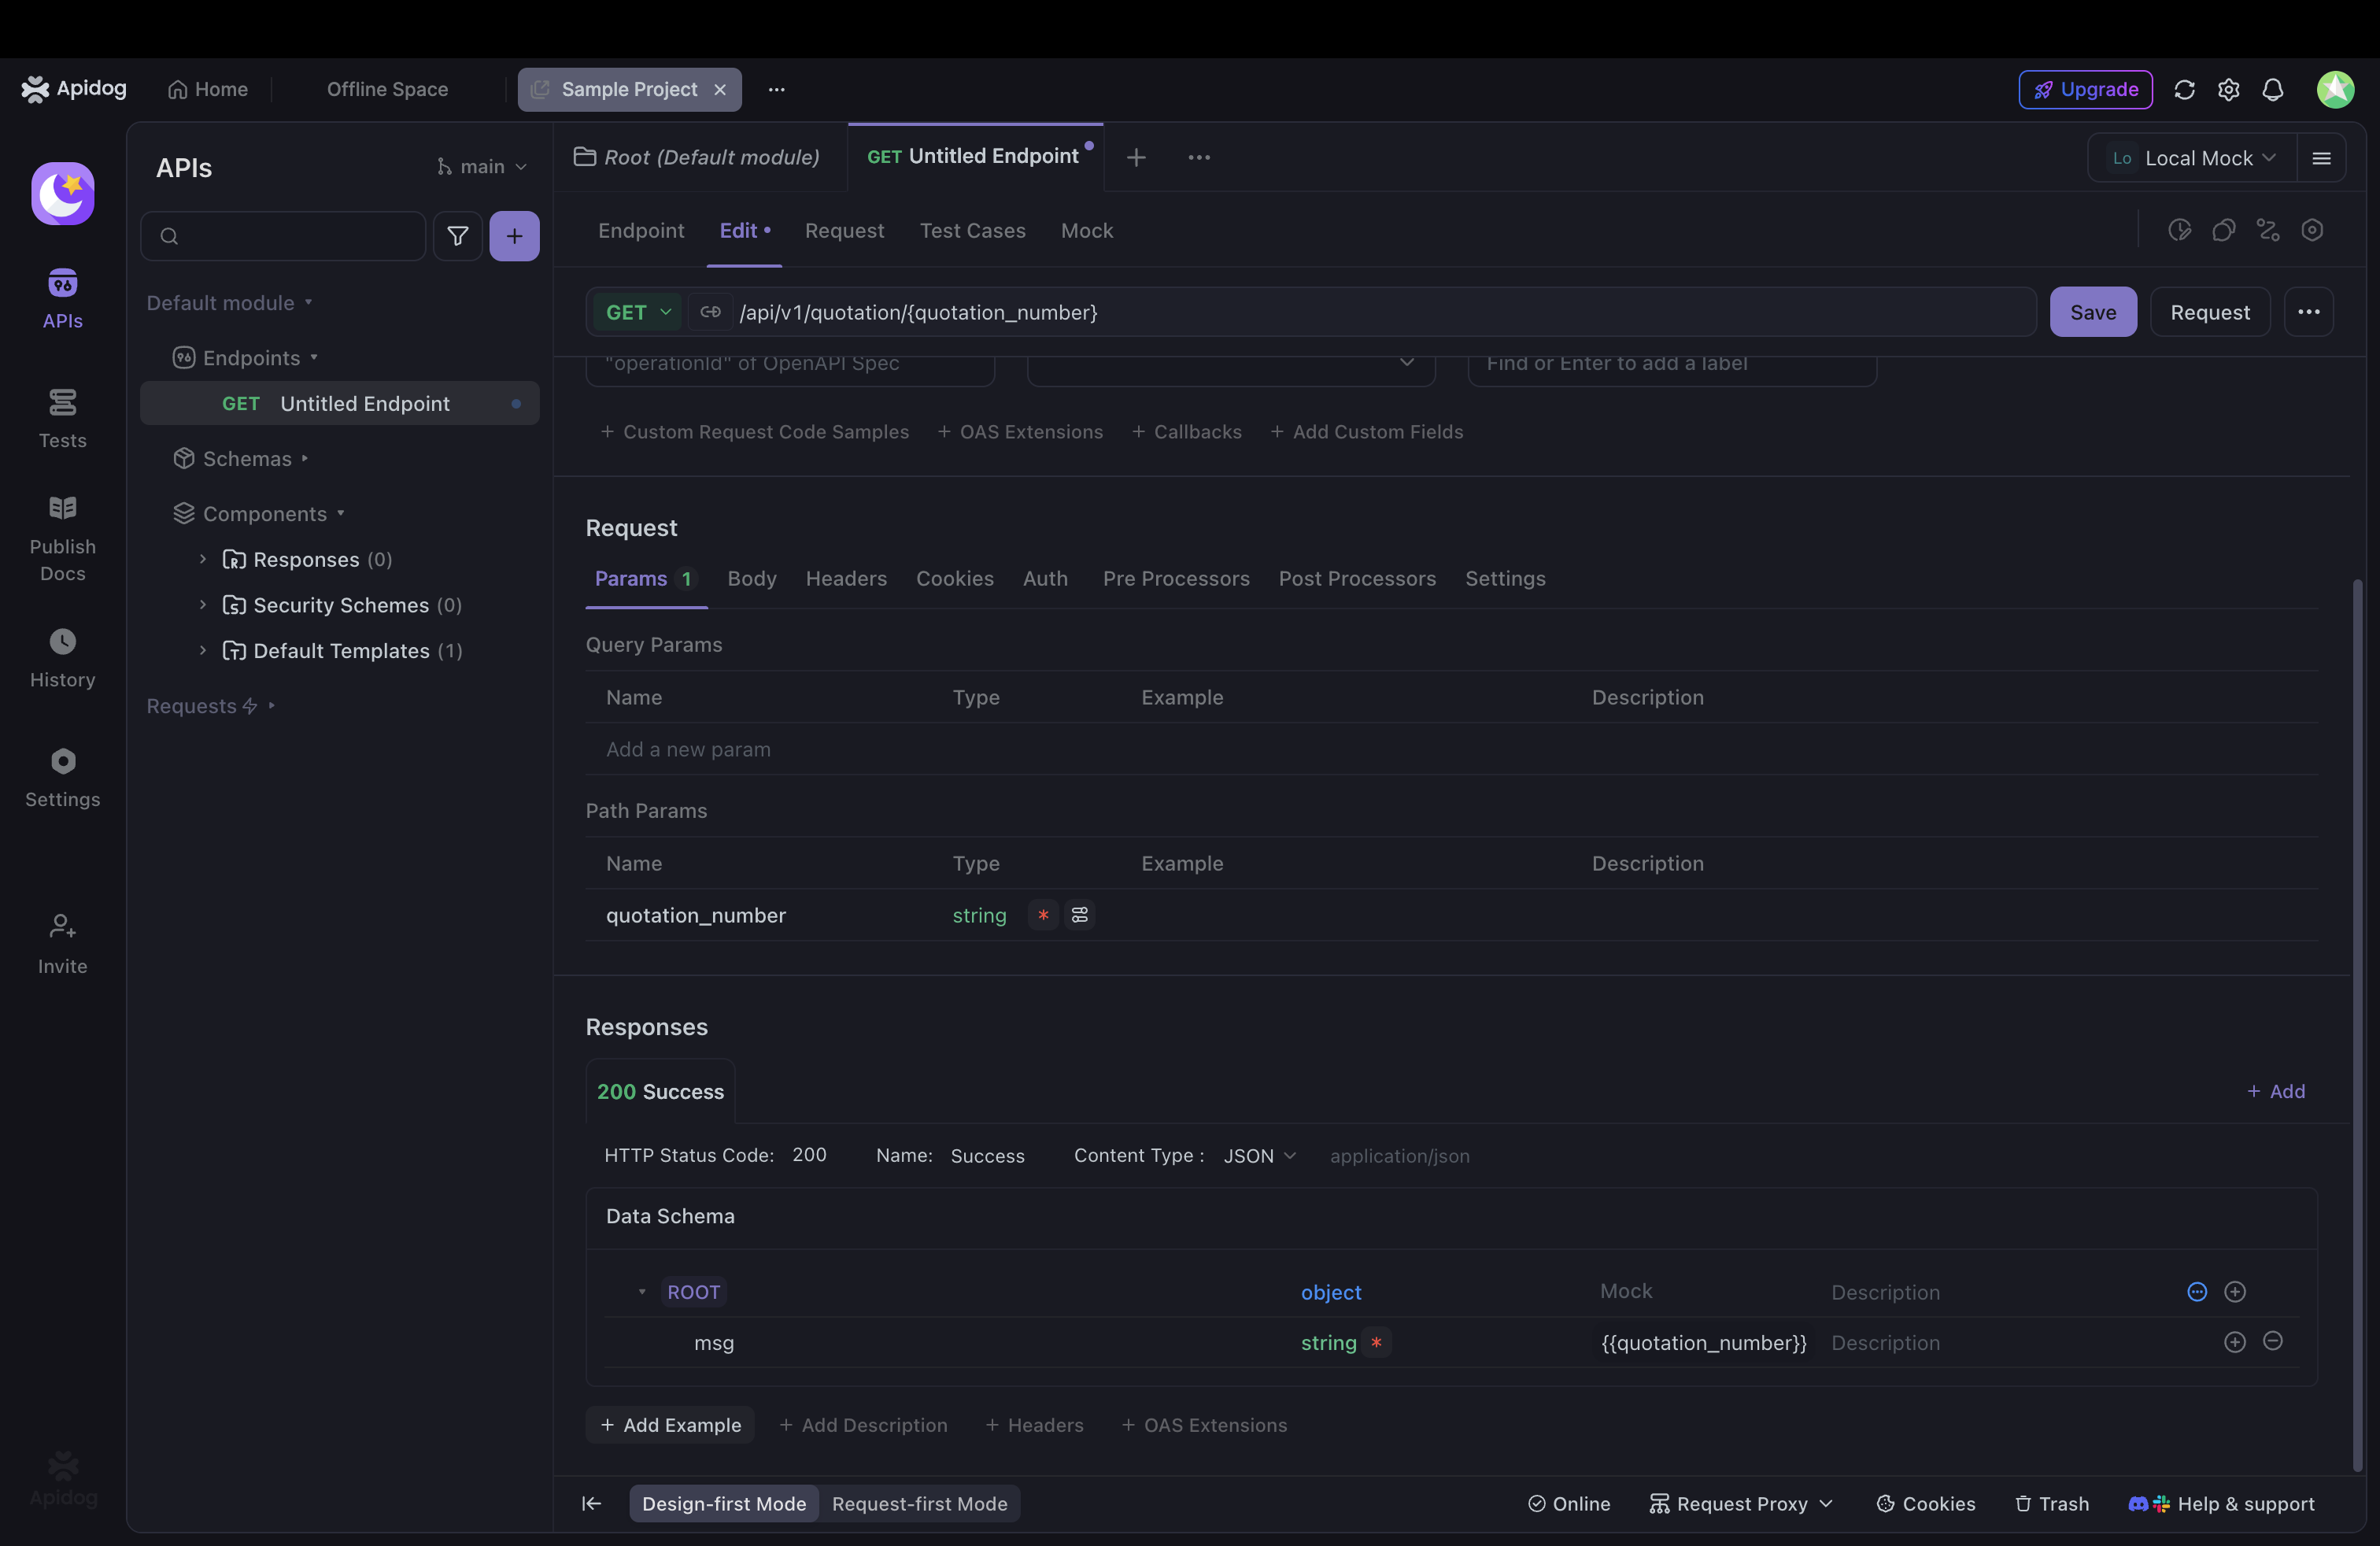The height and width of the screenshot is (1546, 2380).
Task: Open the GET method dropdown
Action: point(637,312)
